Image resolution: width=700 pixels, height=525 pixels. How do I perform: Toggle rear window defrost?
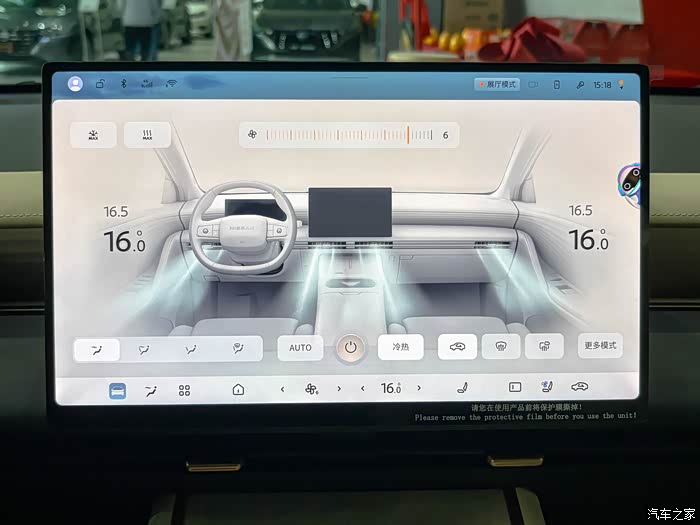544,346
